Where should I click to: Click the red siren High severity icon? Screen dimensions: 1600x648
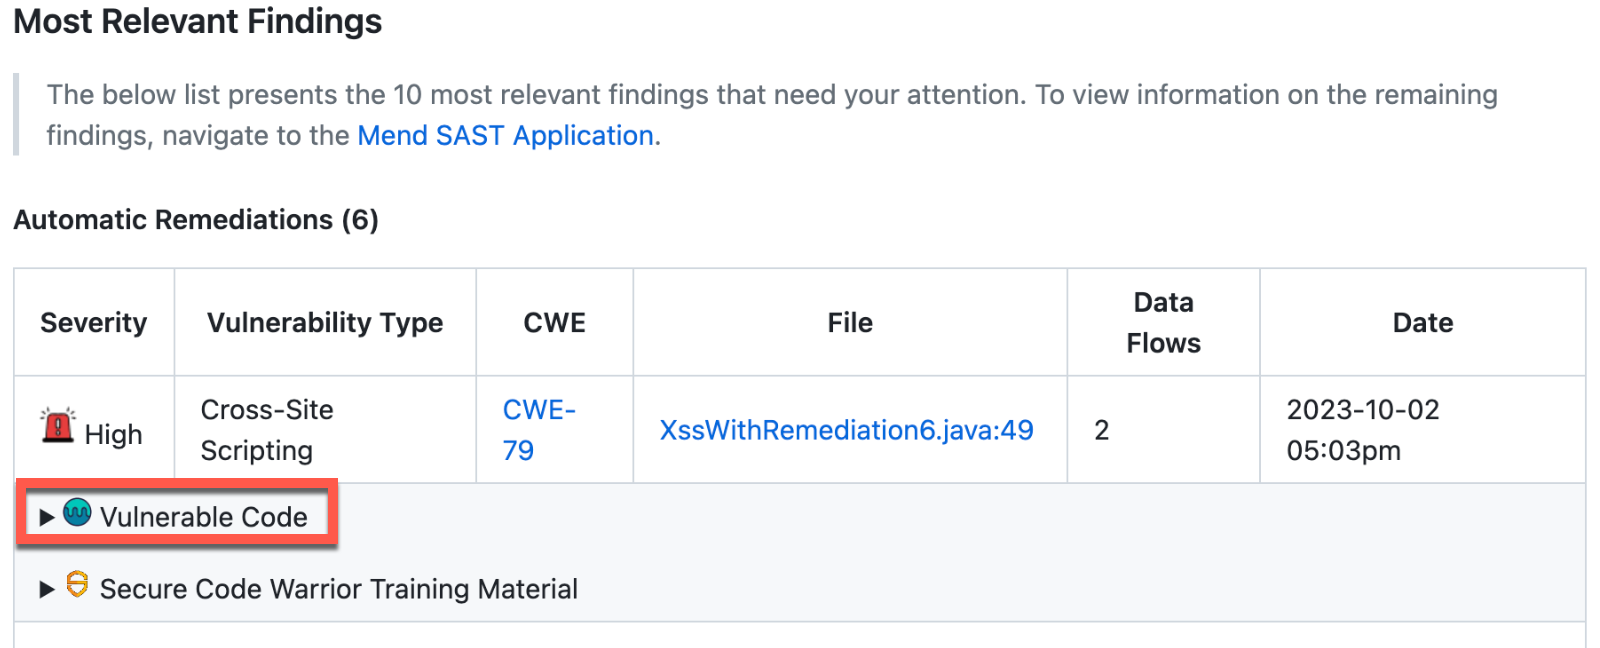click(x=58, y=426)
